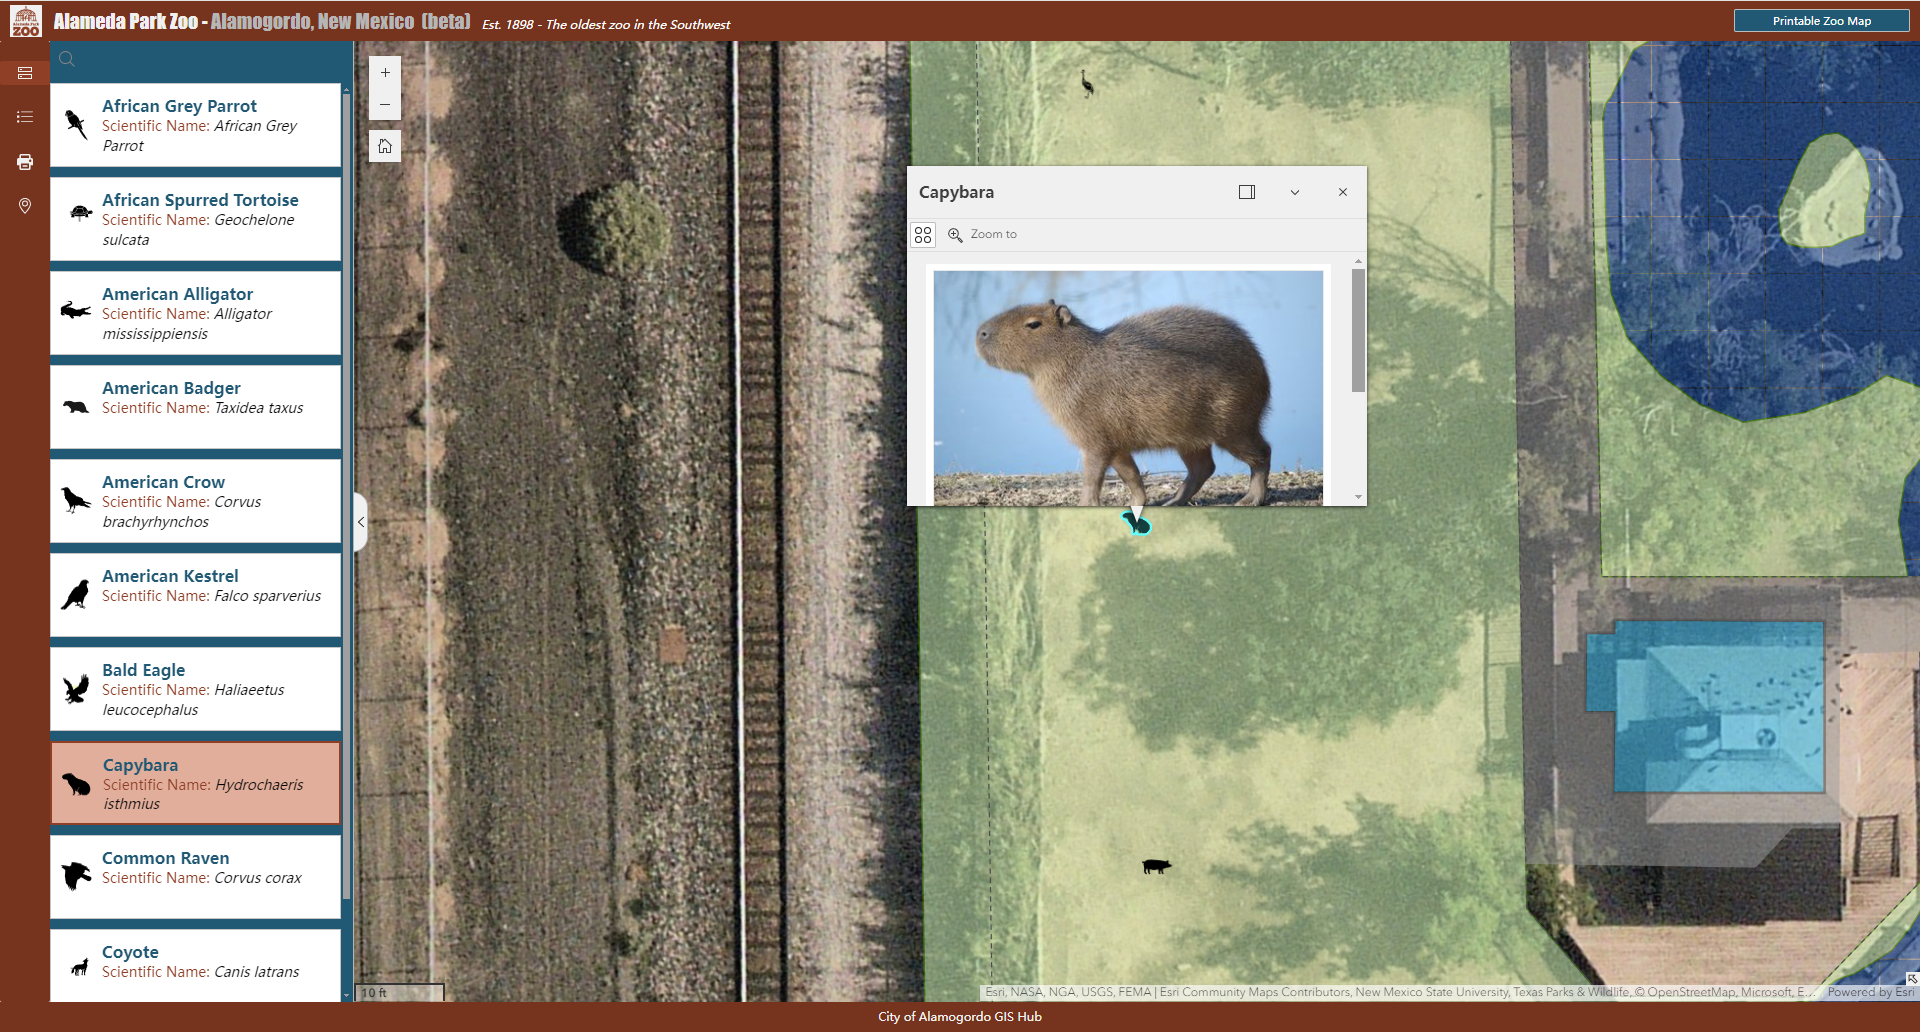Select Bald Eagle in the animal list
This screenshot has width=1920, height=1032.
pos(195,689)
